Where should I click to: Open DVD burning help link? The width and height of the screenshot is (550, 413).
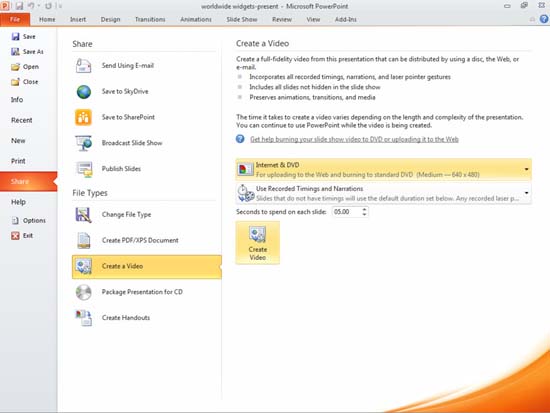354,139
